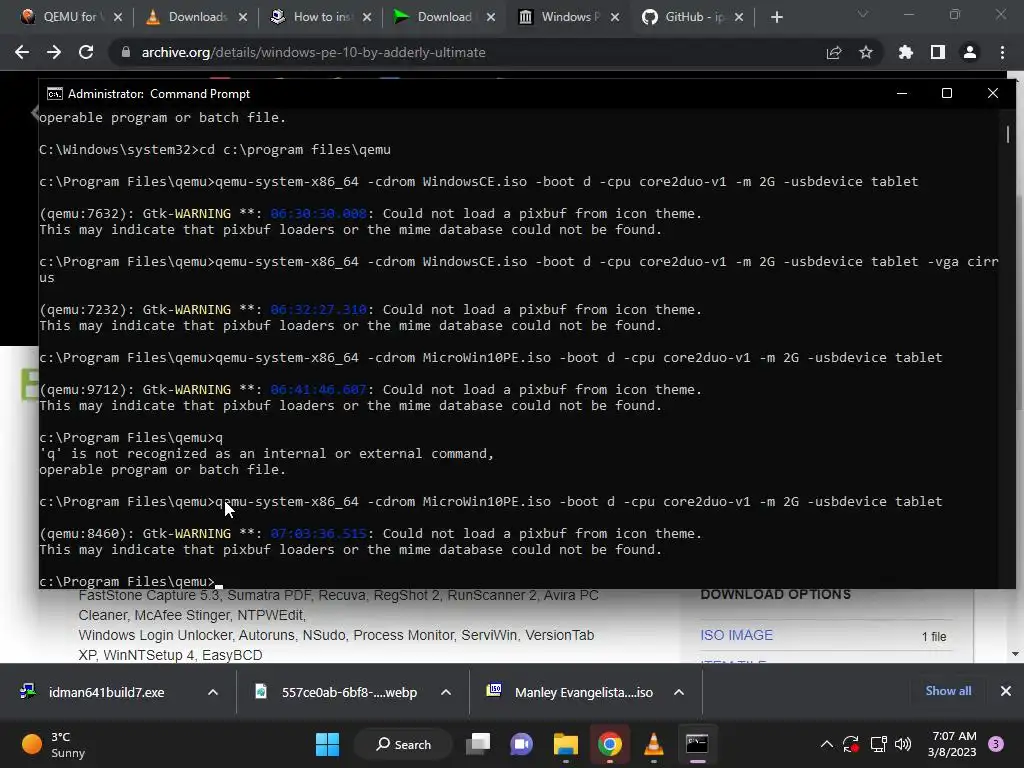View site security lock info
The width and height of the screenshot is (1024, 768).
tap(126, 52)
